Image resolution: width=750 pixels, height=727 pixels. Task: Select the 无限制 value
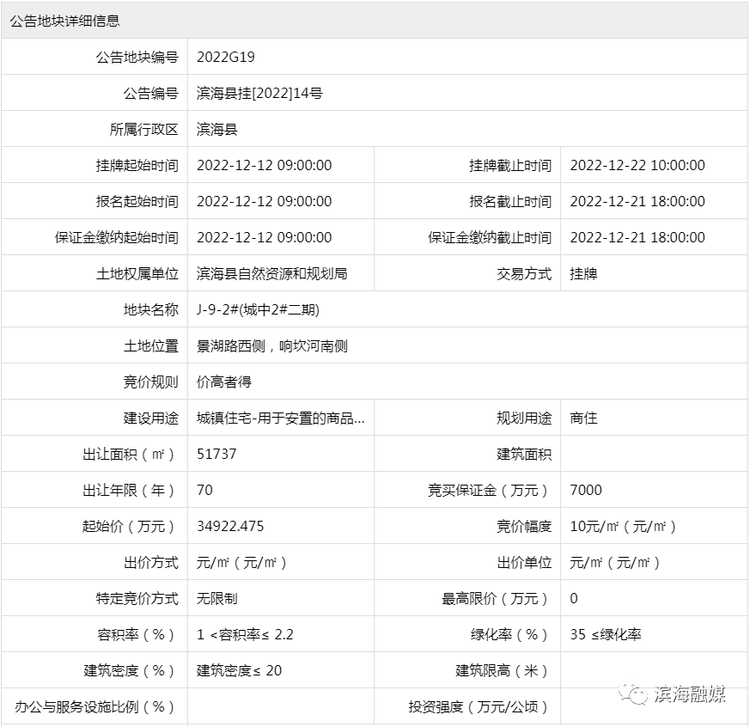217,599
